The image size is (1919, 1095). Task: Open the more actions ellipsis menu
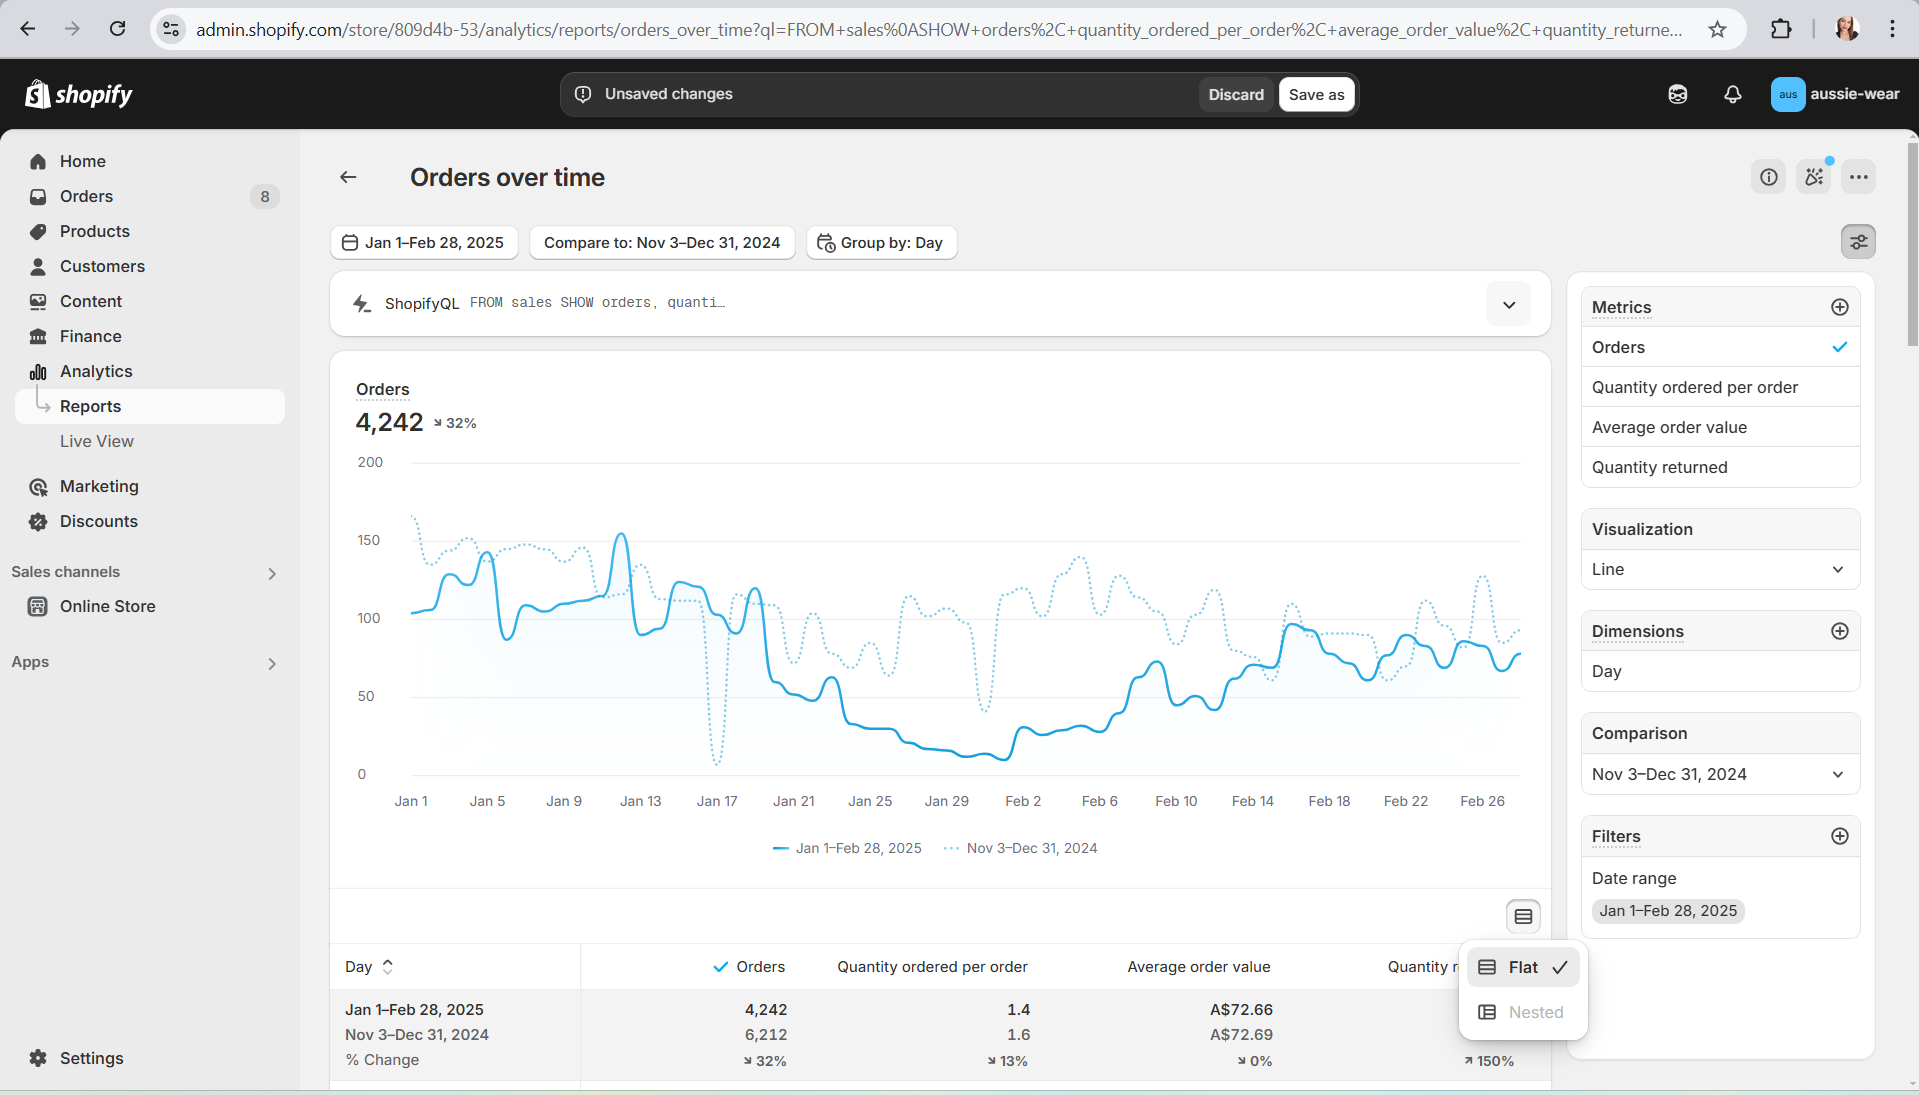click(x=1858, y=177)
